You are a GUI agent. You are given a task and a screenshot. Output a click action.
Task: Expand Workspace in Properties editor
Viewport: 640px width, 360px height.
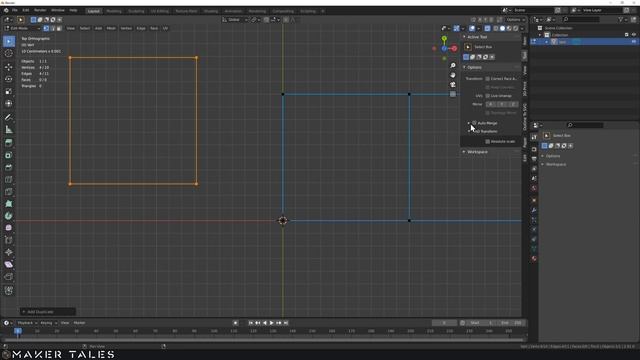pos(543,164)
